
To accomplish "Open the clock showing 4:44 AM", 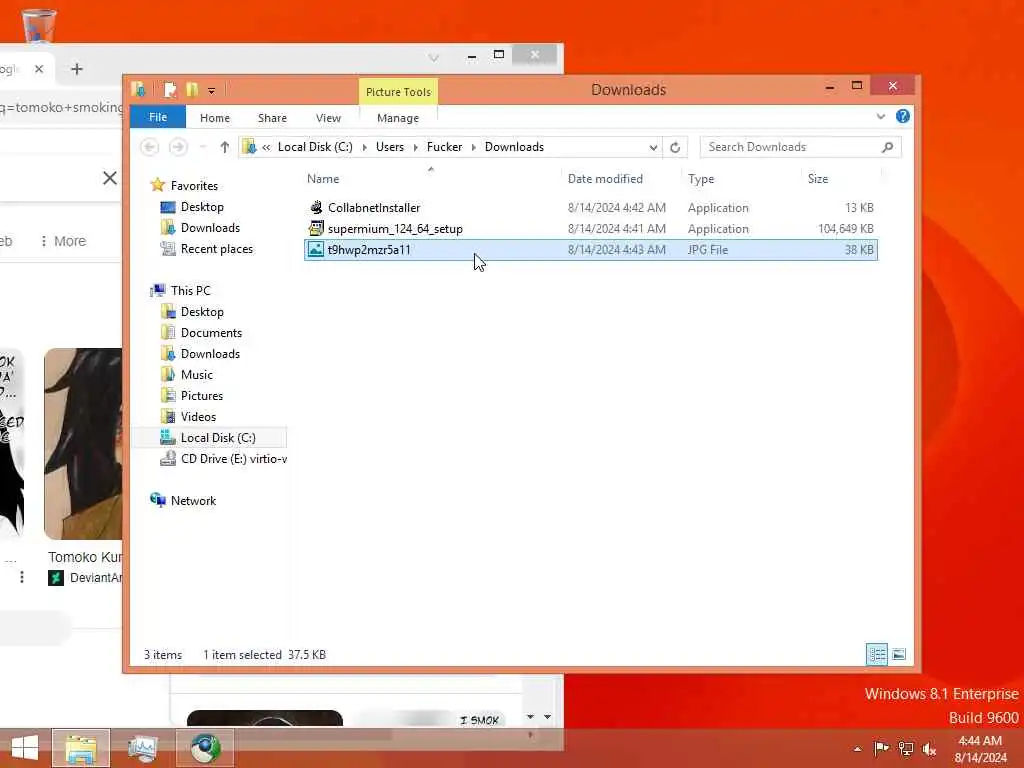I will tap(980, 749).
